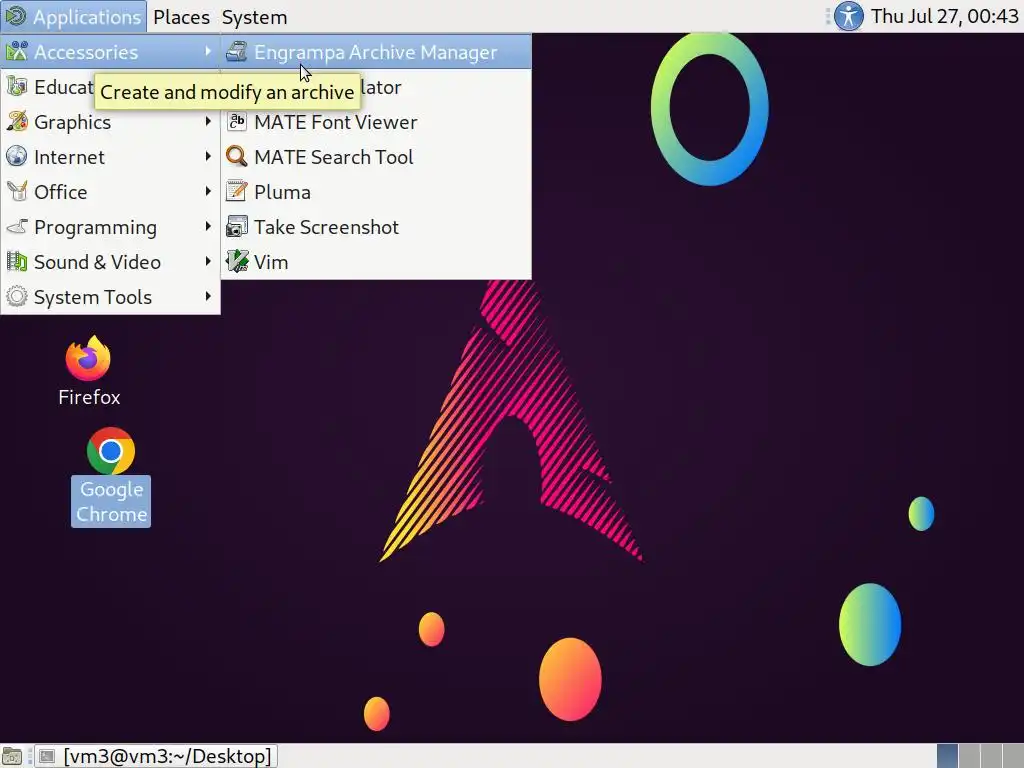Click the Office category icon
The width and height of the screenshot is (1024, 768).
tap(16, 191)
